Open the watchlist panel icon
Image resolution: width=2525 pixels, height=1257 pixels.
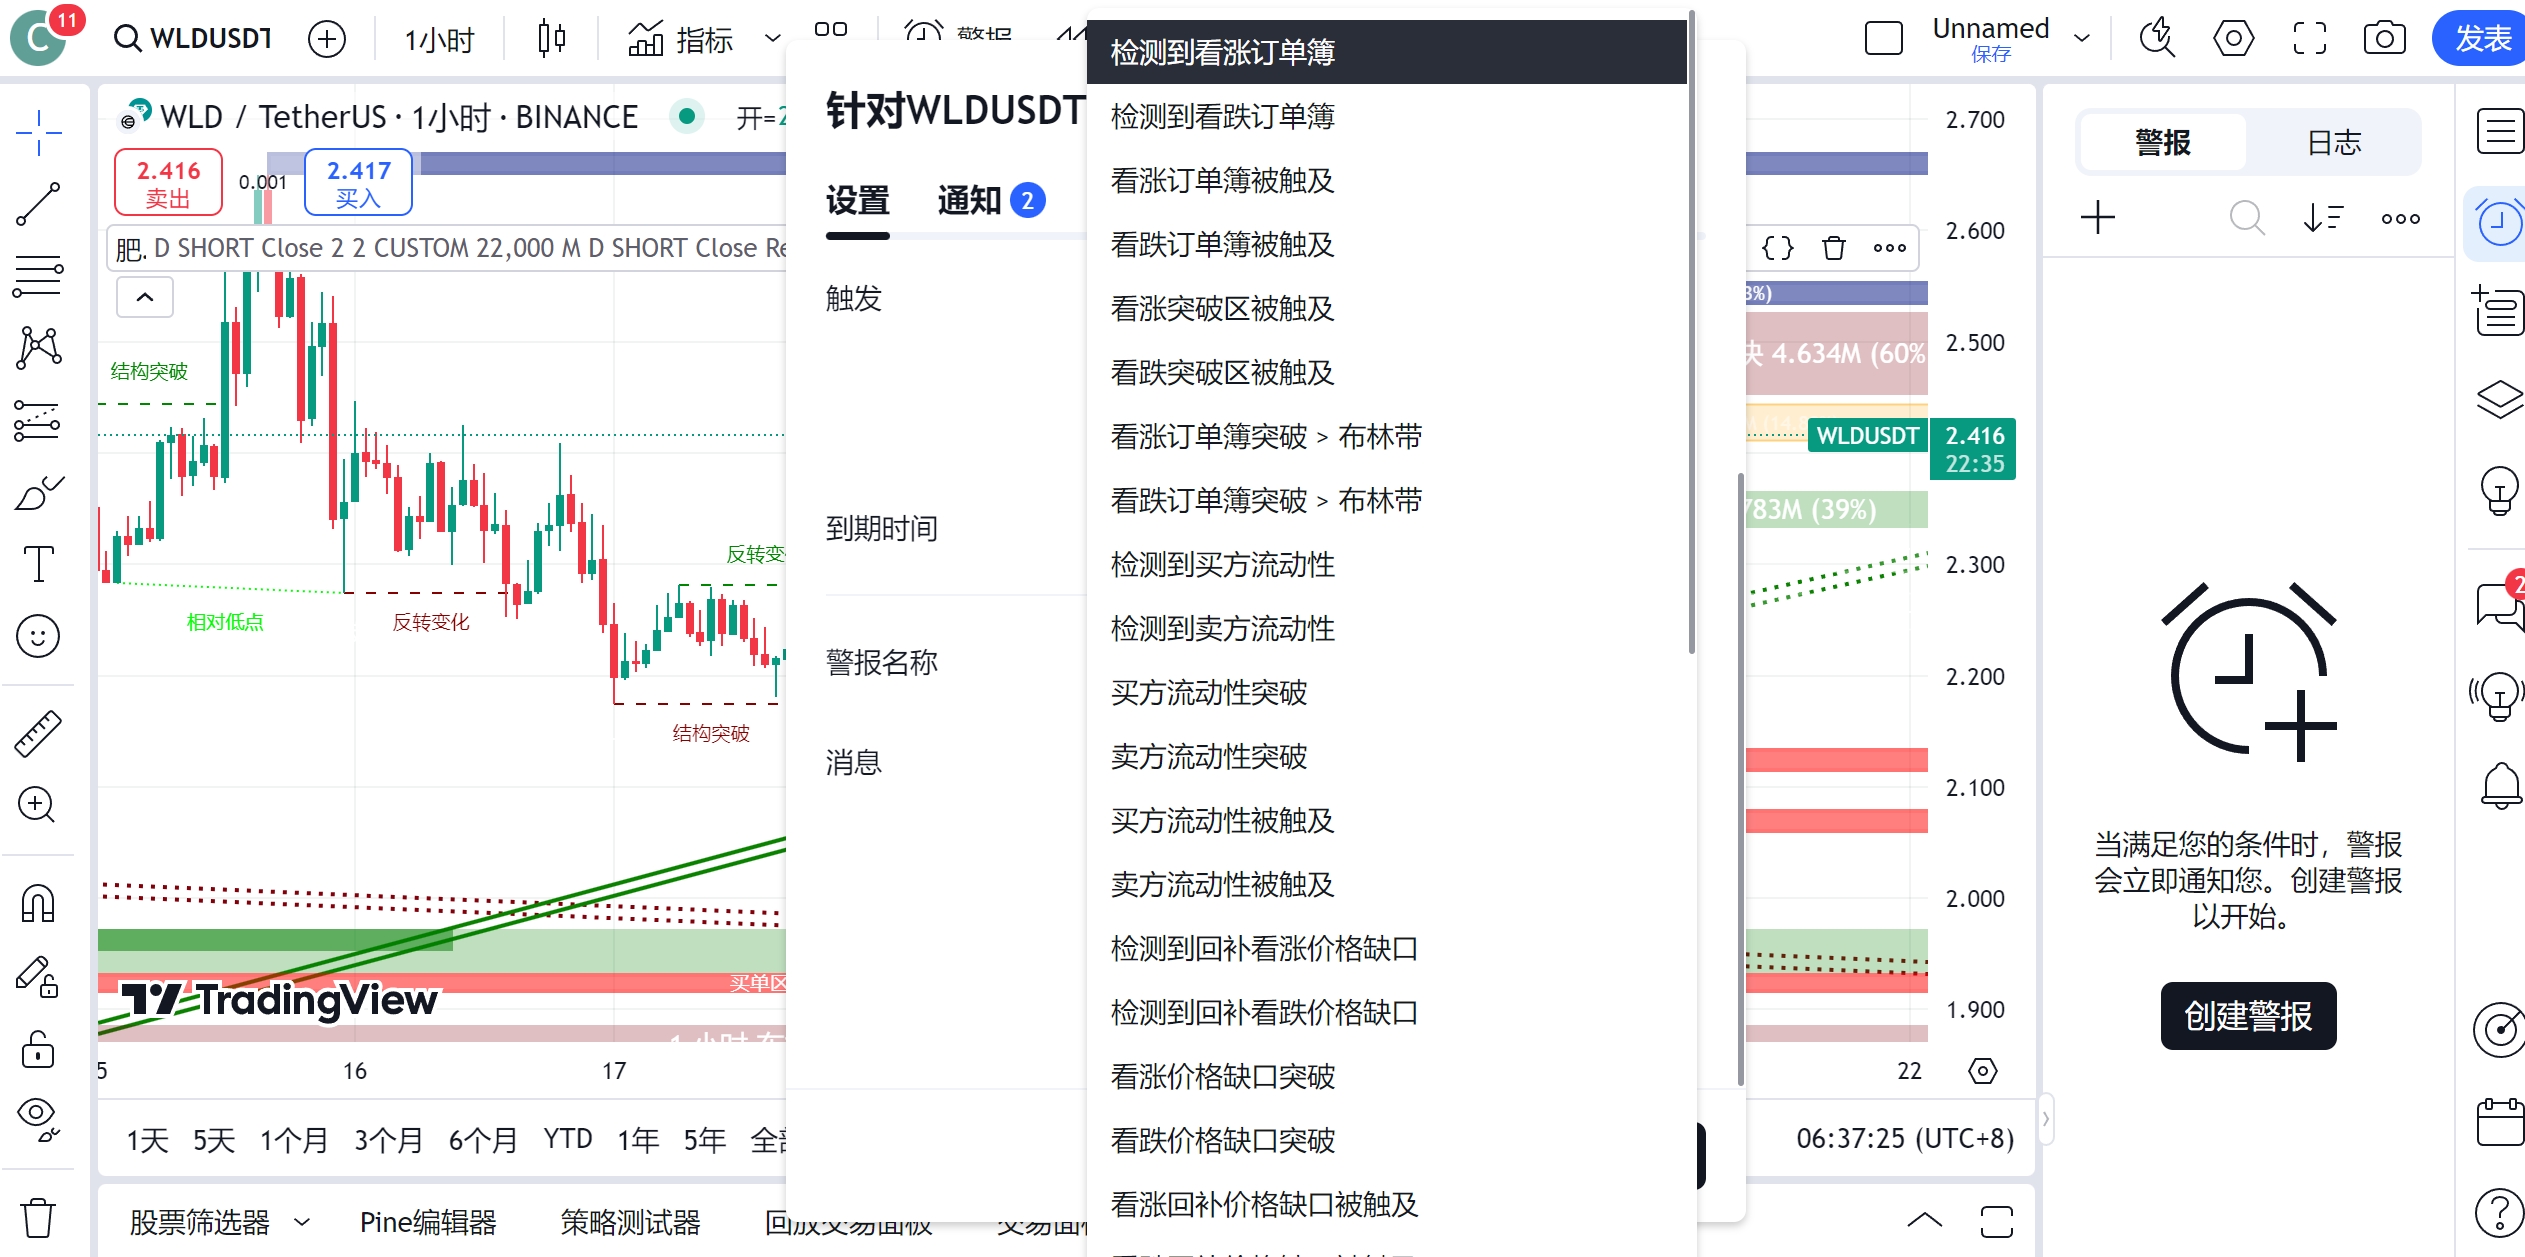(2498, 131)
